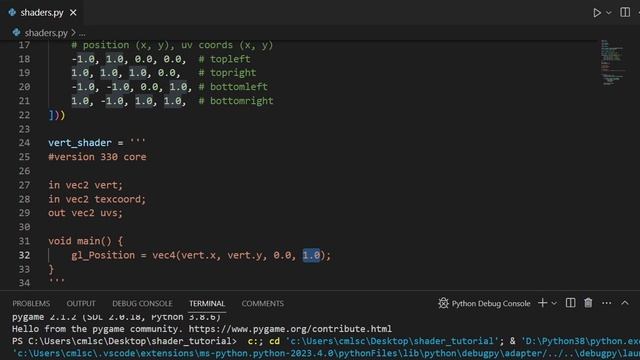Open run options dropdown beside play button
Viewport: 640px width, 360px height.
pos(609,13)
